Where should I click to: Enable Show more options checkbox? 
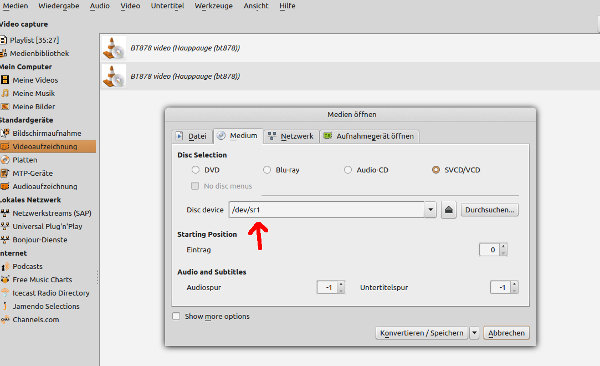coord(176,316)
